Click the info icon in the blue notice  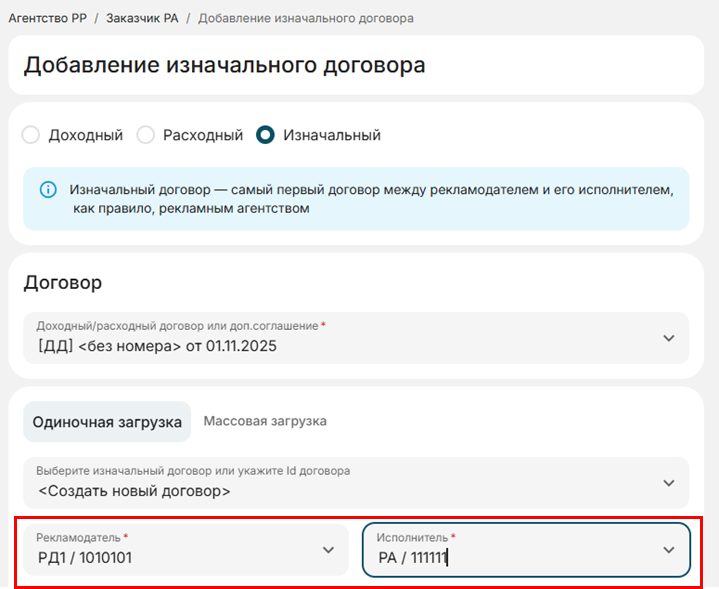click(47, 189)
